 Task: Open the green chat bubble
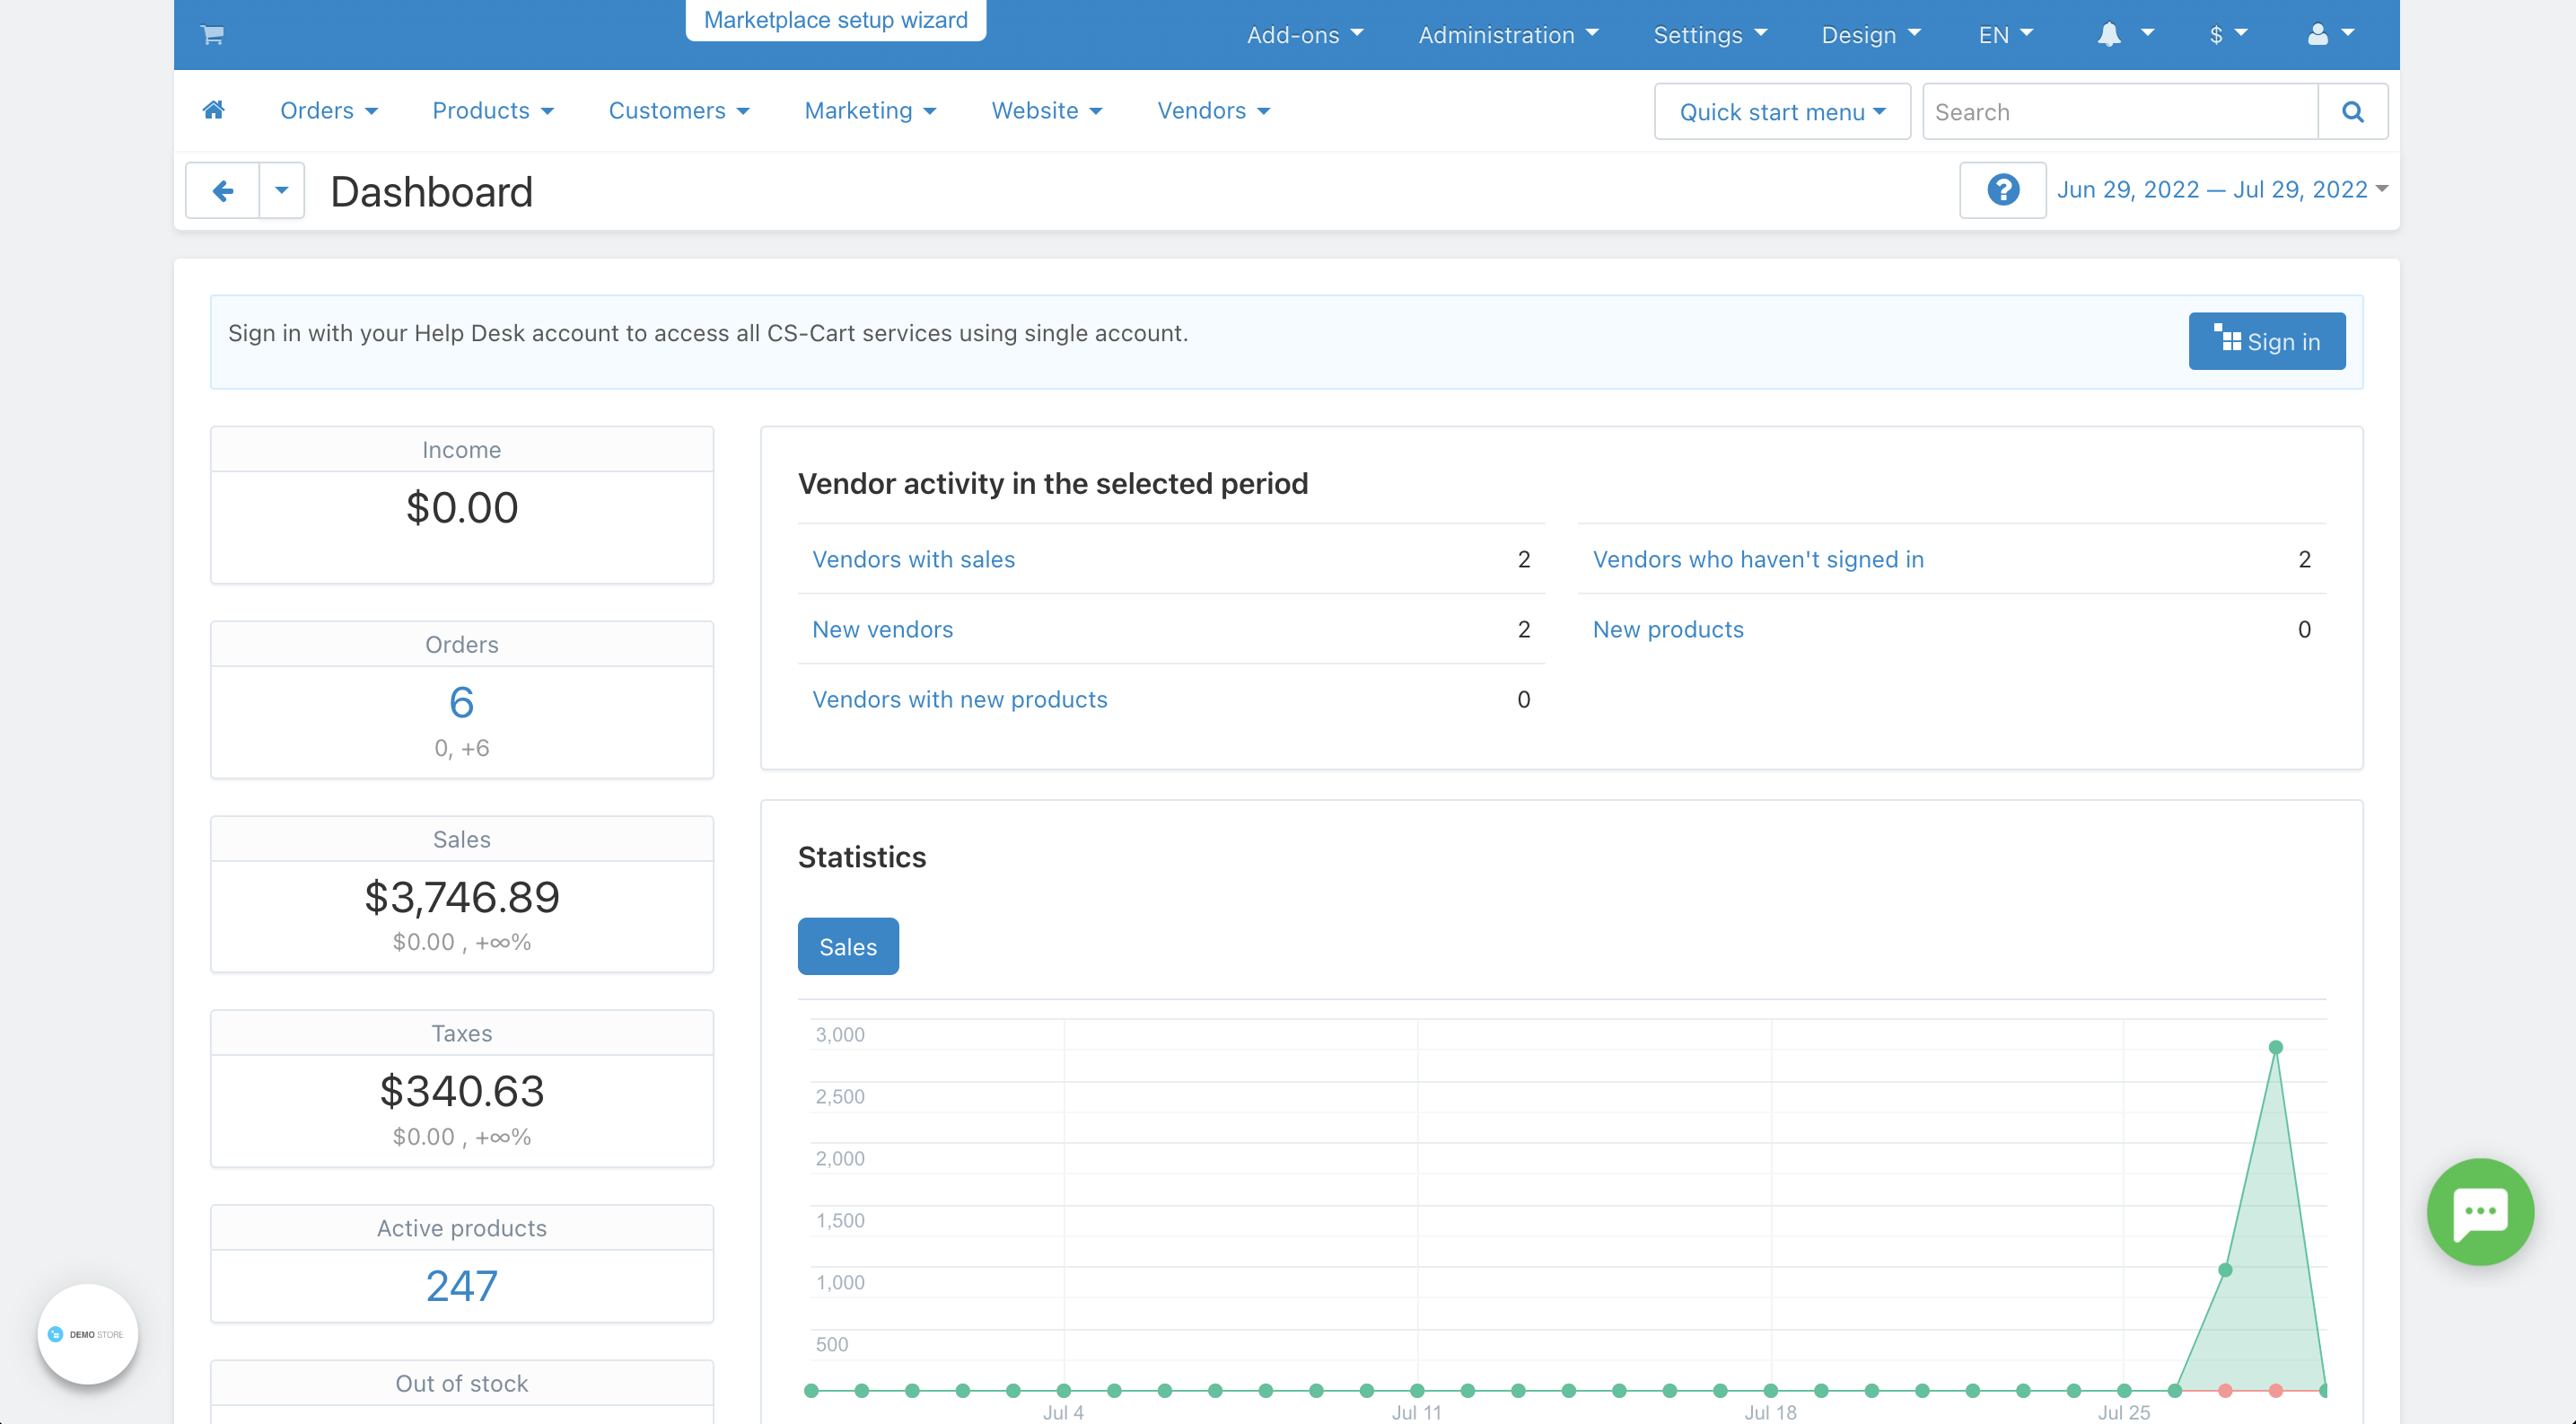coord(2481,1212)
